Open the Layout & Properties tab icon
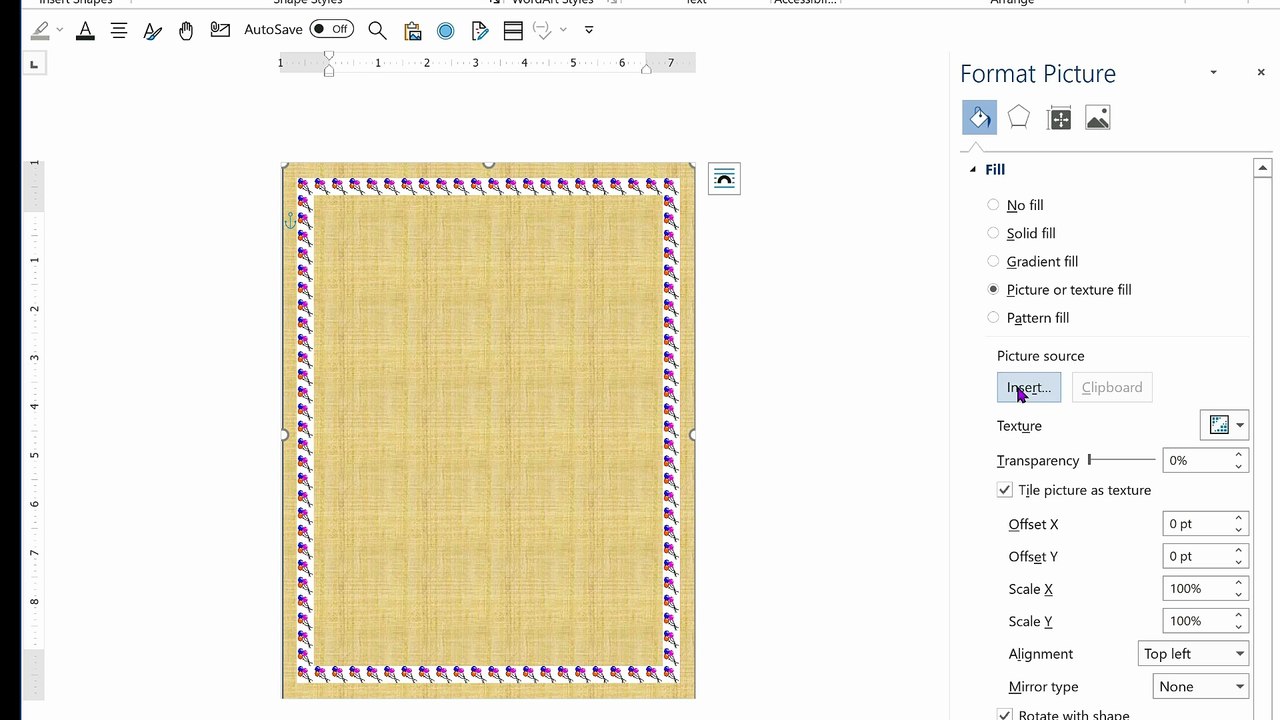This screenshot has height=720, width=1280. (1059, 118)
